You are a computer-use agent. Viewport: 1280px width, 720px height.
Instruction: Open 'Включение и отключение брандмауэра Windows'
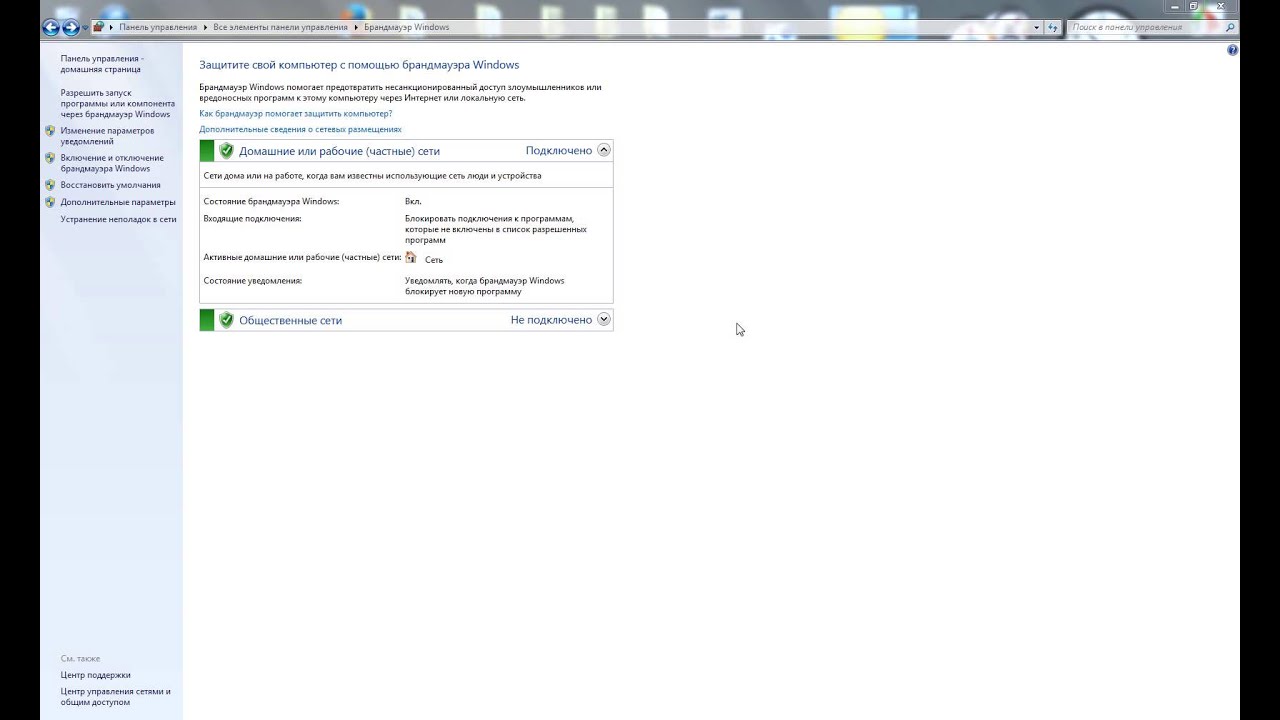[x=112, y=163]
